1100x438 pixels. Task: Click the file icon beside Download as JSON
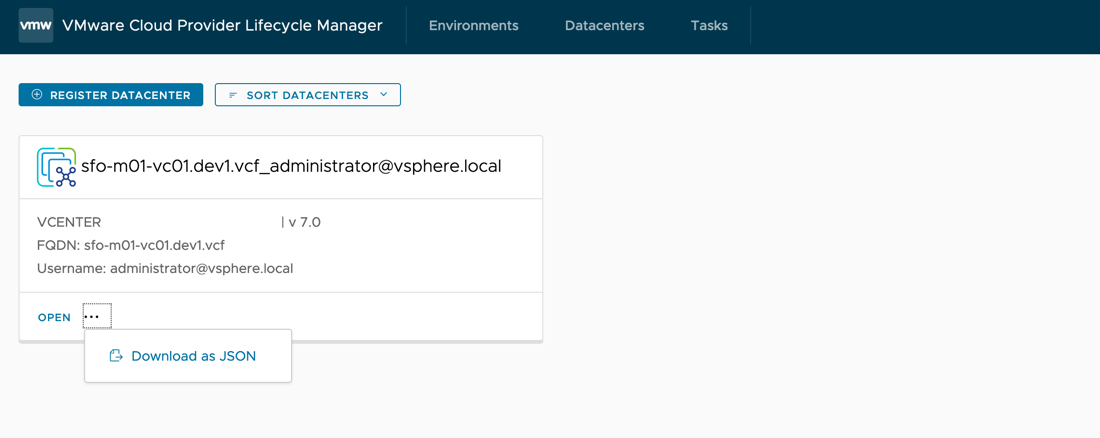point(116,356)
